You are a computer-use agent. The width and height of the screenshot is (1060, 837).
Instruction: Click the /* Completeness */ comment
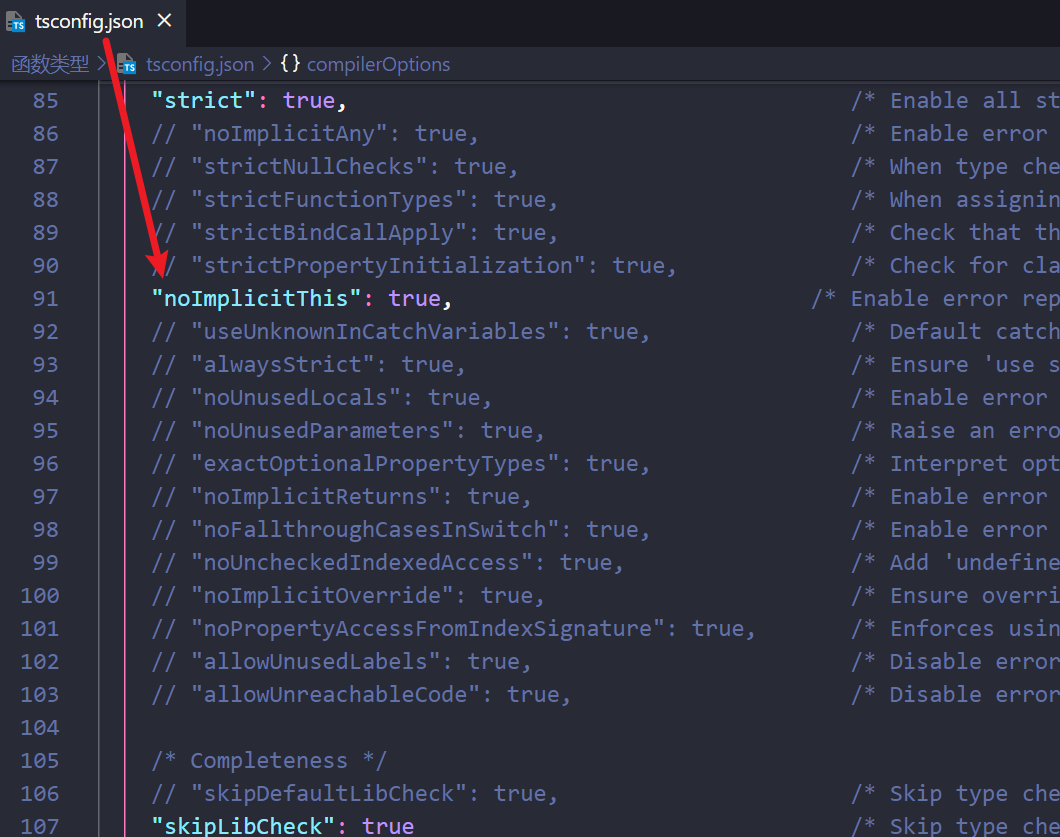pos(269,761)
